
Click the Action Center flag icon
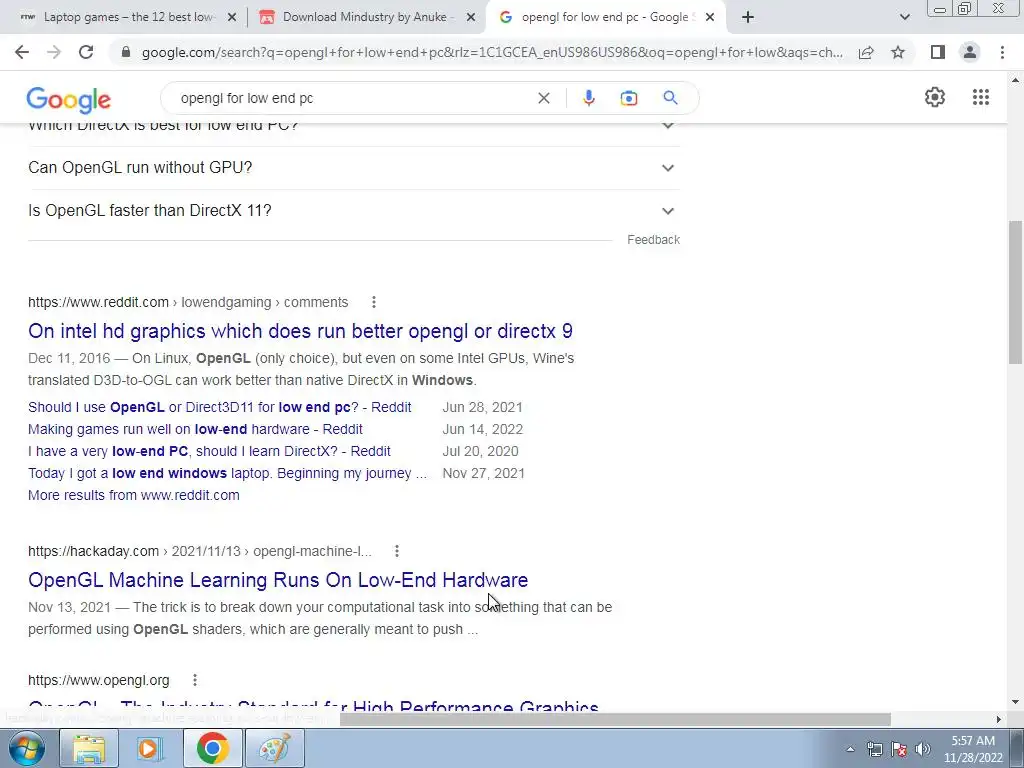pos(898,749)
